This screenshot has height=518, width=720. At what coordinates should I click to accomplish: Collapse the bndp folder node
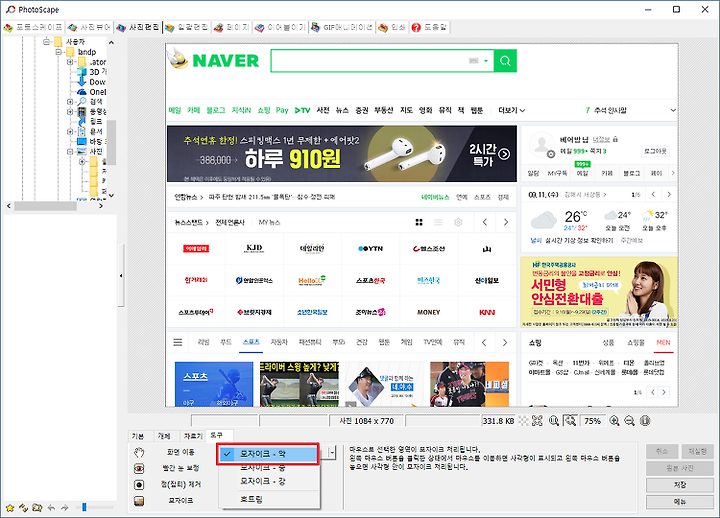pyautogui.click(x=58, y=52)
